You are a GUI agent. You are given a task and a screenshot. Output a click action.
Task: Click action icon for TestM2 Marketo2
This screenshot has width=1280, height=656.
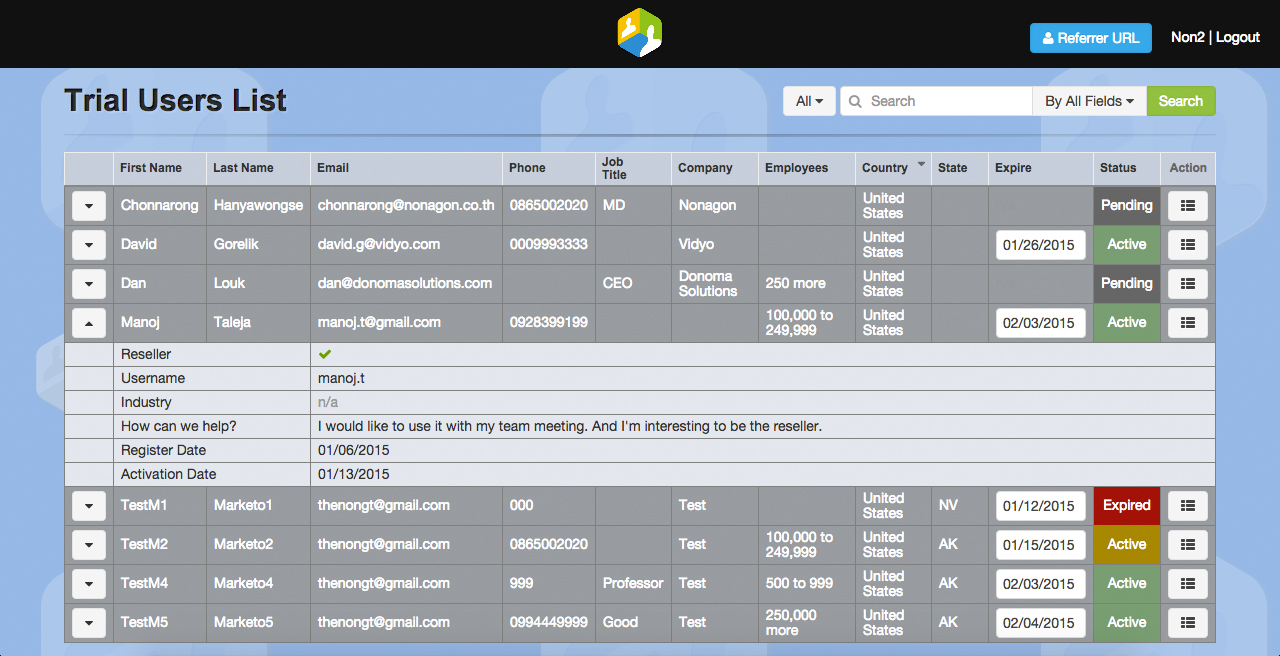tap(1187, 545)
